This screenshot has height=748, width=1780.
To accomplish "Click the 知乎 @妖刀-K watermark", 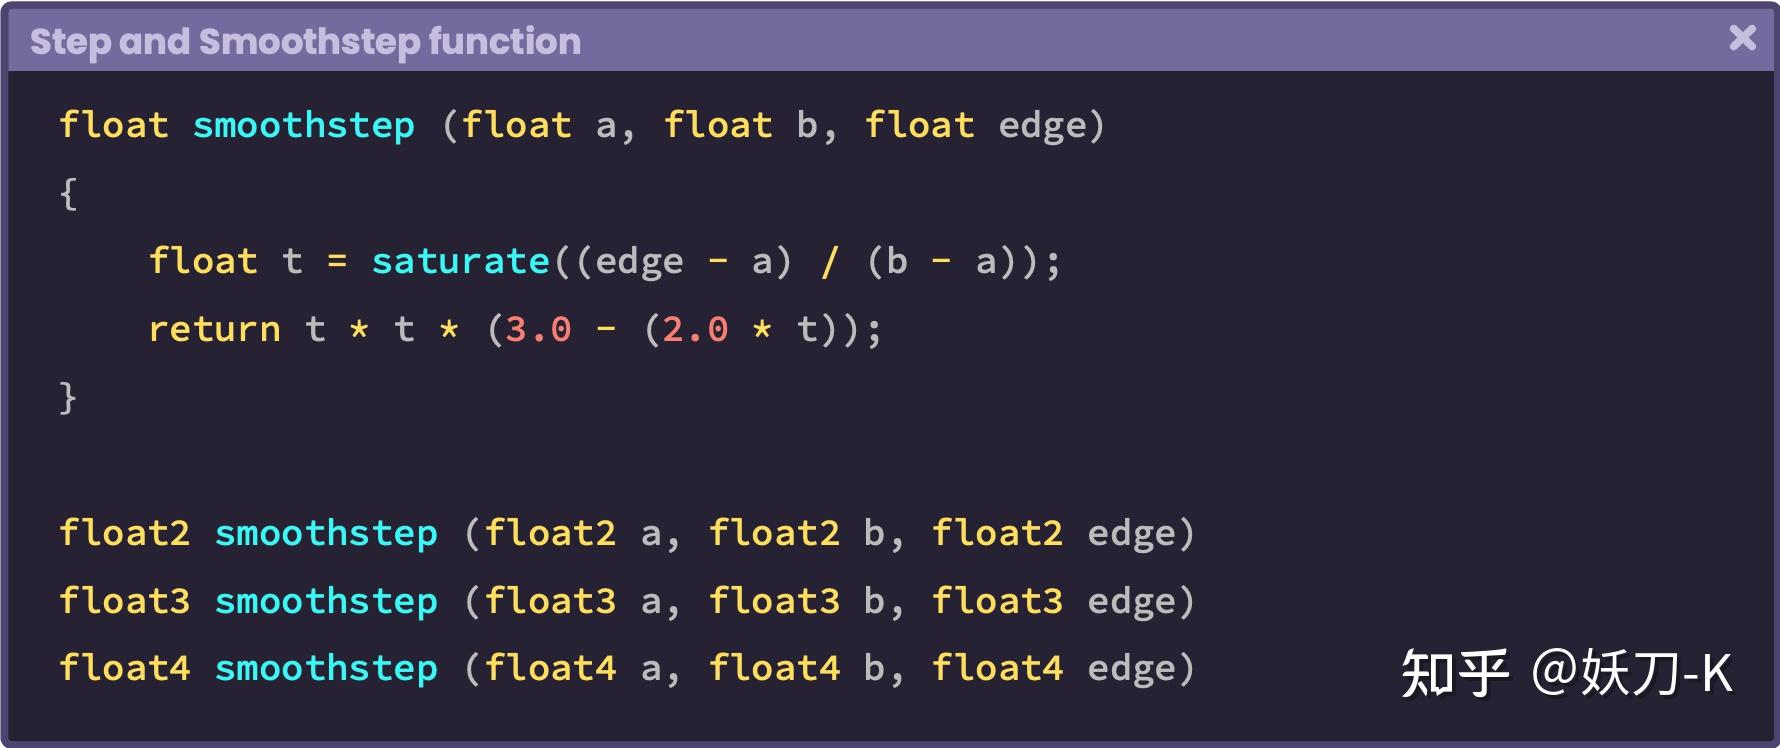I will (x=1567, y=673).
